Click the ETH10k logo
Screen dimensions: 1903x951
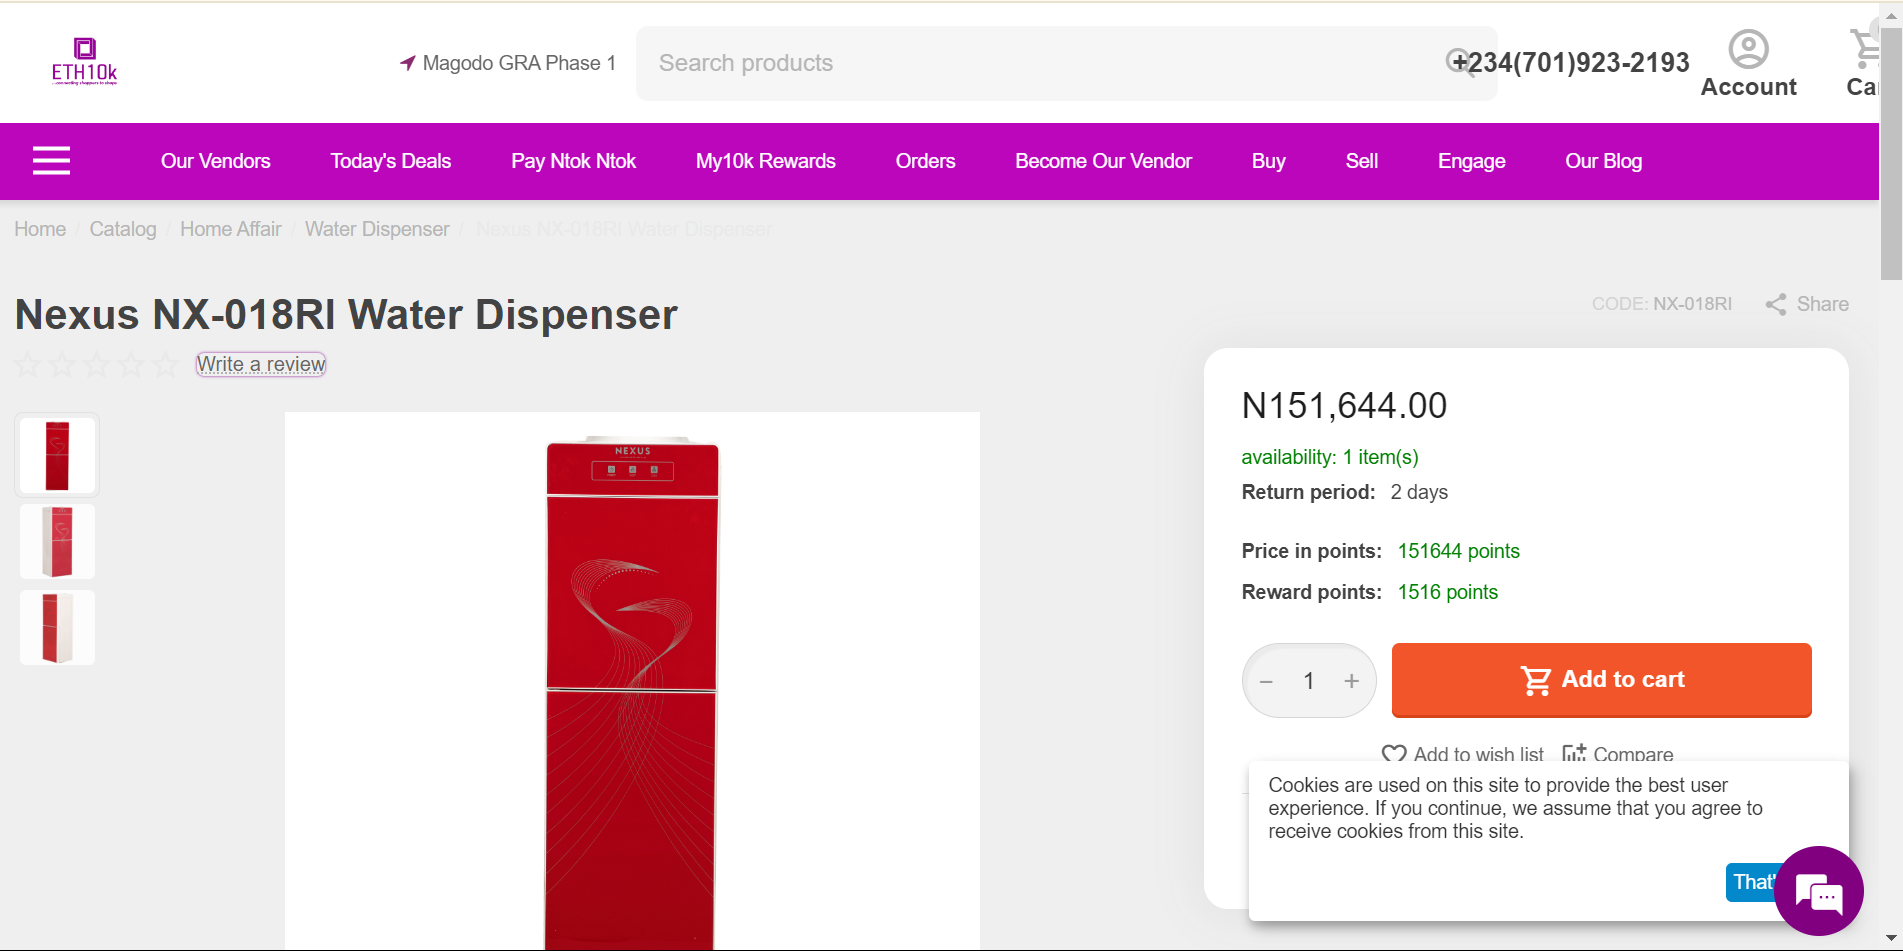click(85, 62)
